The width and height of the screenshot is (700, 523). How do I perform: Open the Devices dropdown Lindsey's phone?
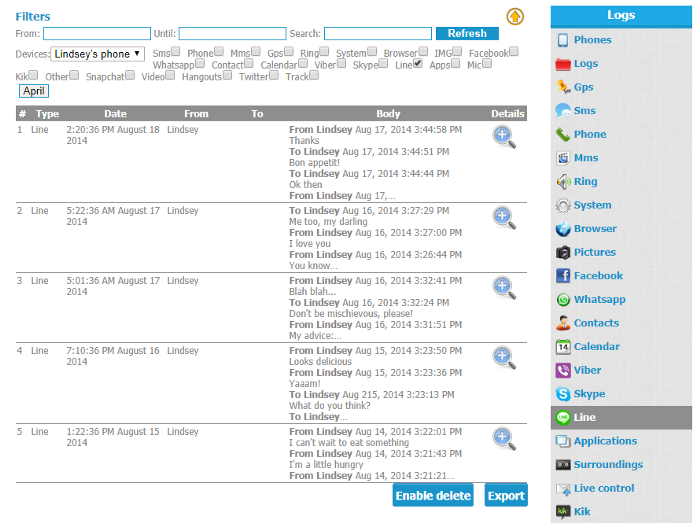[97, 54]
